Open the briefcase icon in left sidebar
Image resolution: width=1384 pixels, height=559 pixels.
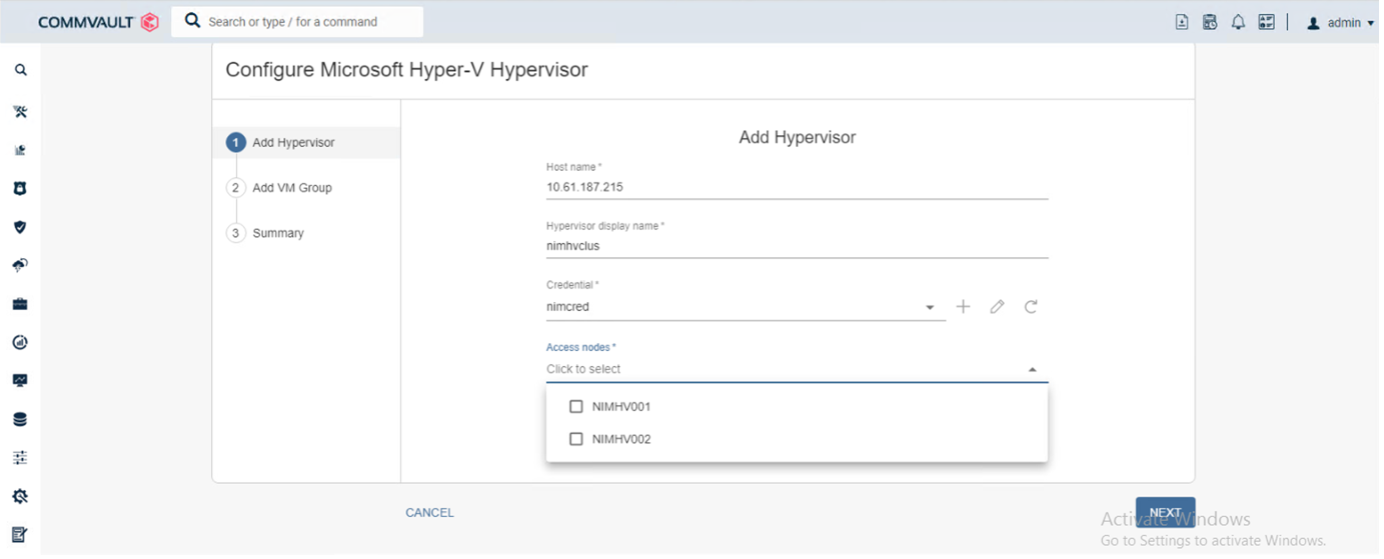point(20,304)
